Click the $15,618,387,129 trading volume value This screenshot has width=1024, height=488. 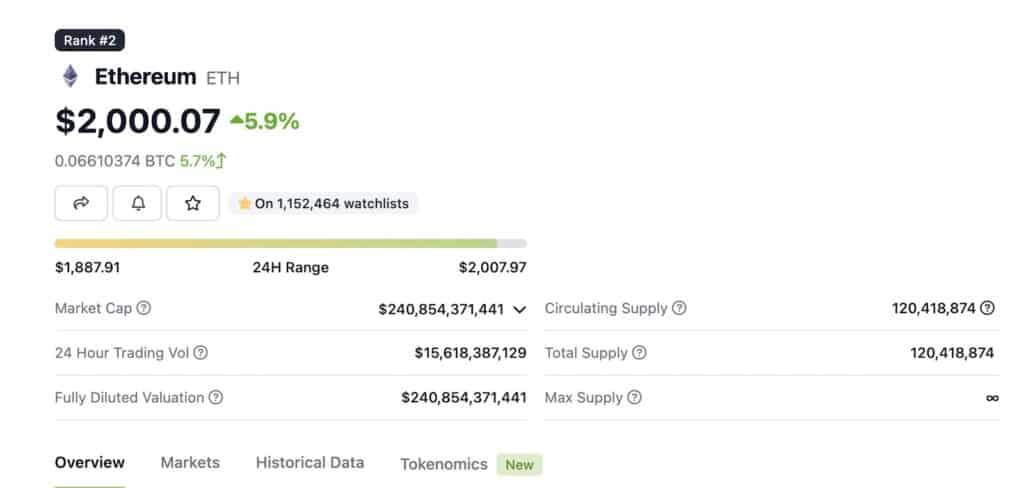coord(470,353)
